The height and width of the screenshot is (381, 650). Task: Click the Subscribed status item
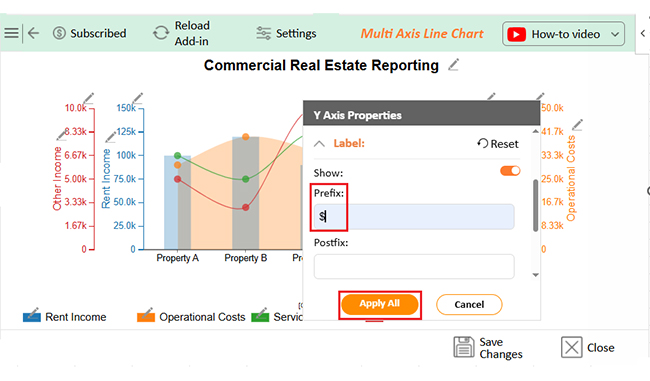coord(90,33)
